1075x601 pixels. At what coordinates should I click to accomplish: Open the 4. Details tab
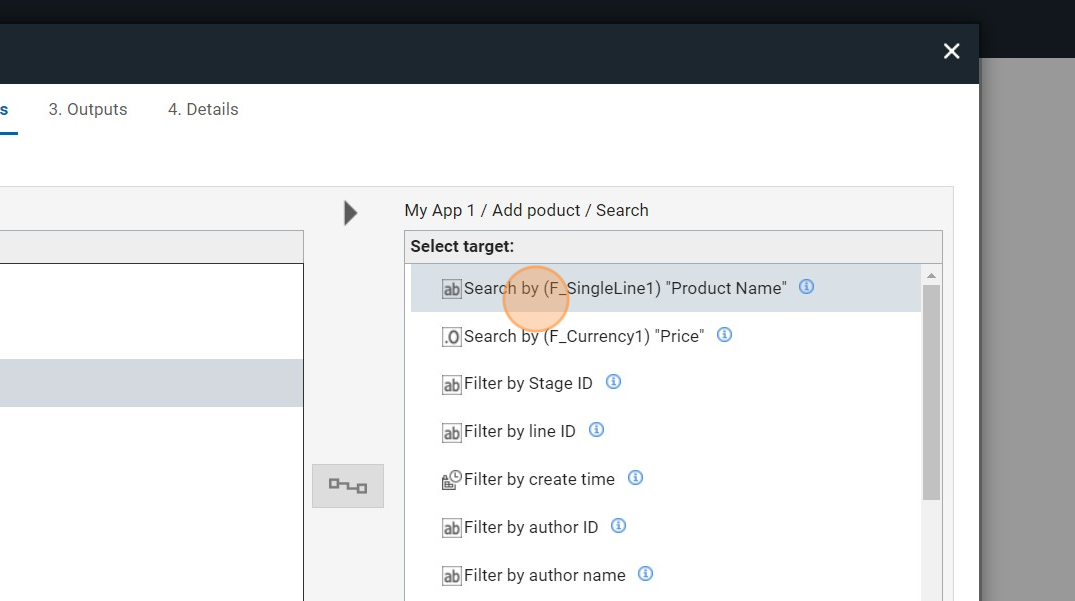(203, 110)
